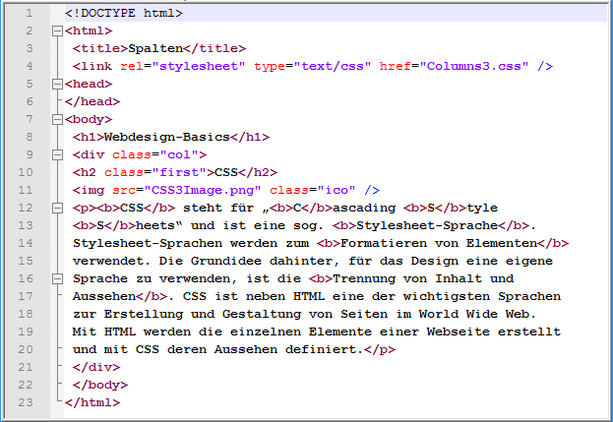Click line number 23 in the margin

tap(25, 402)
